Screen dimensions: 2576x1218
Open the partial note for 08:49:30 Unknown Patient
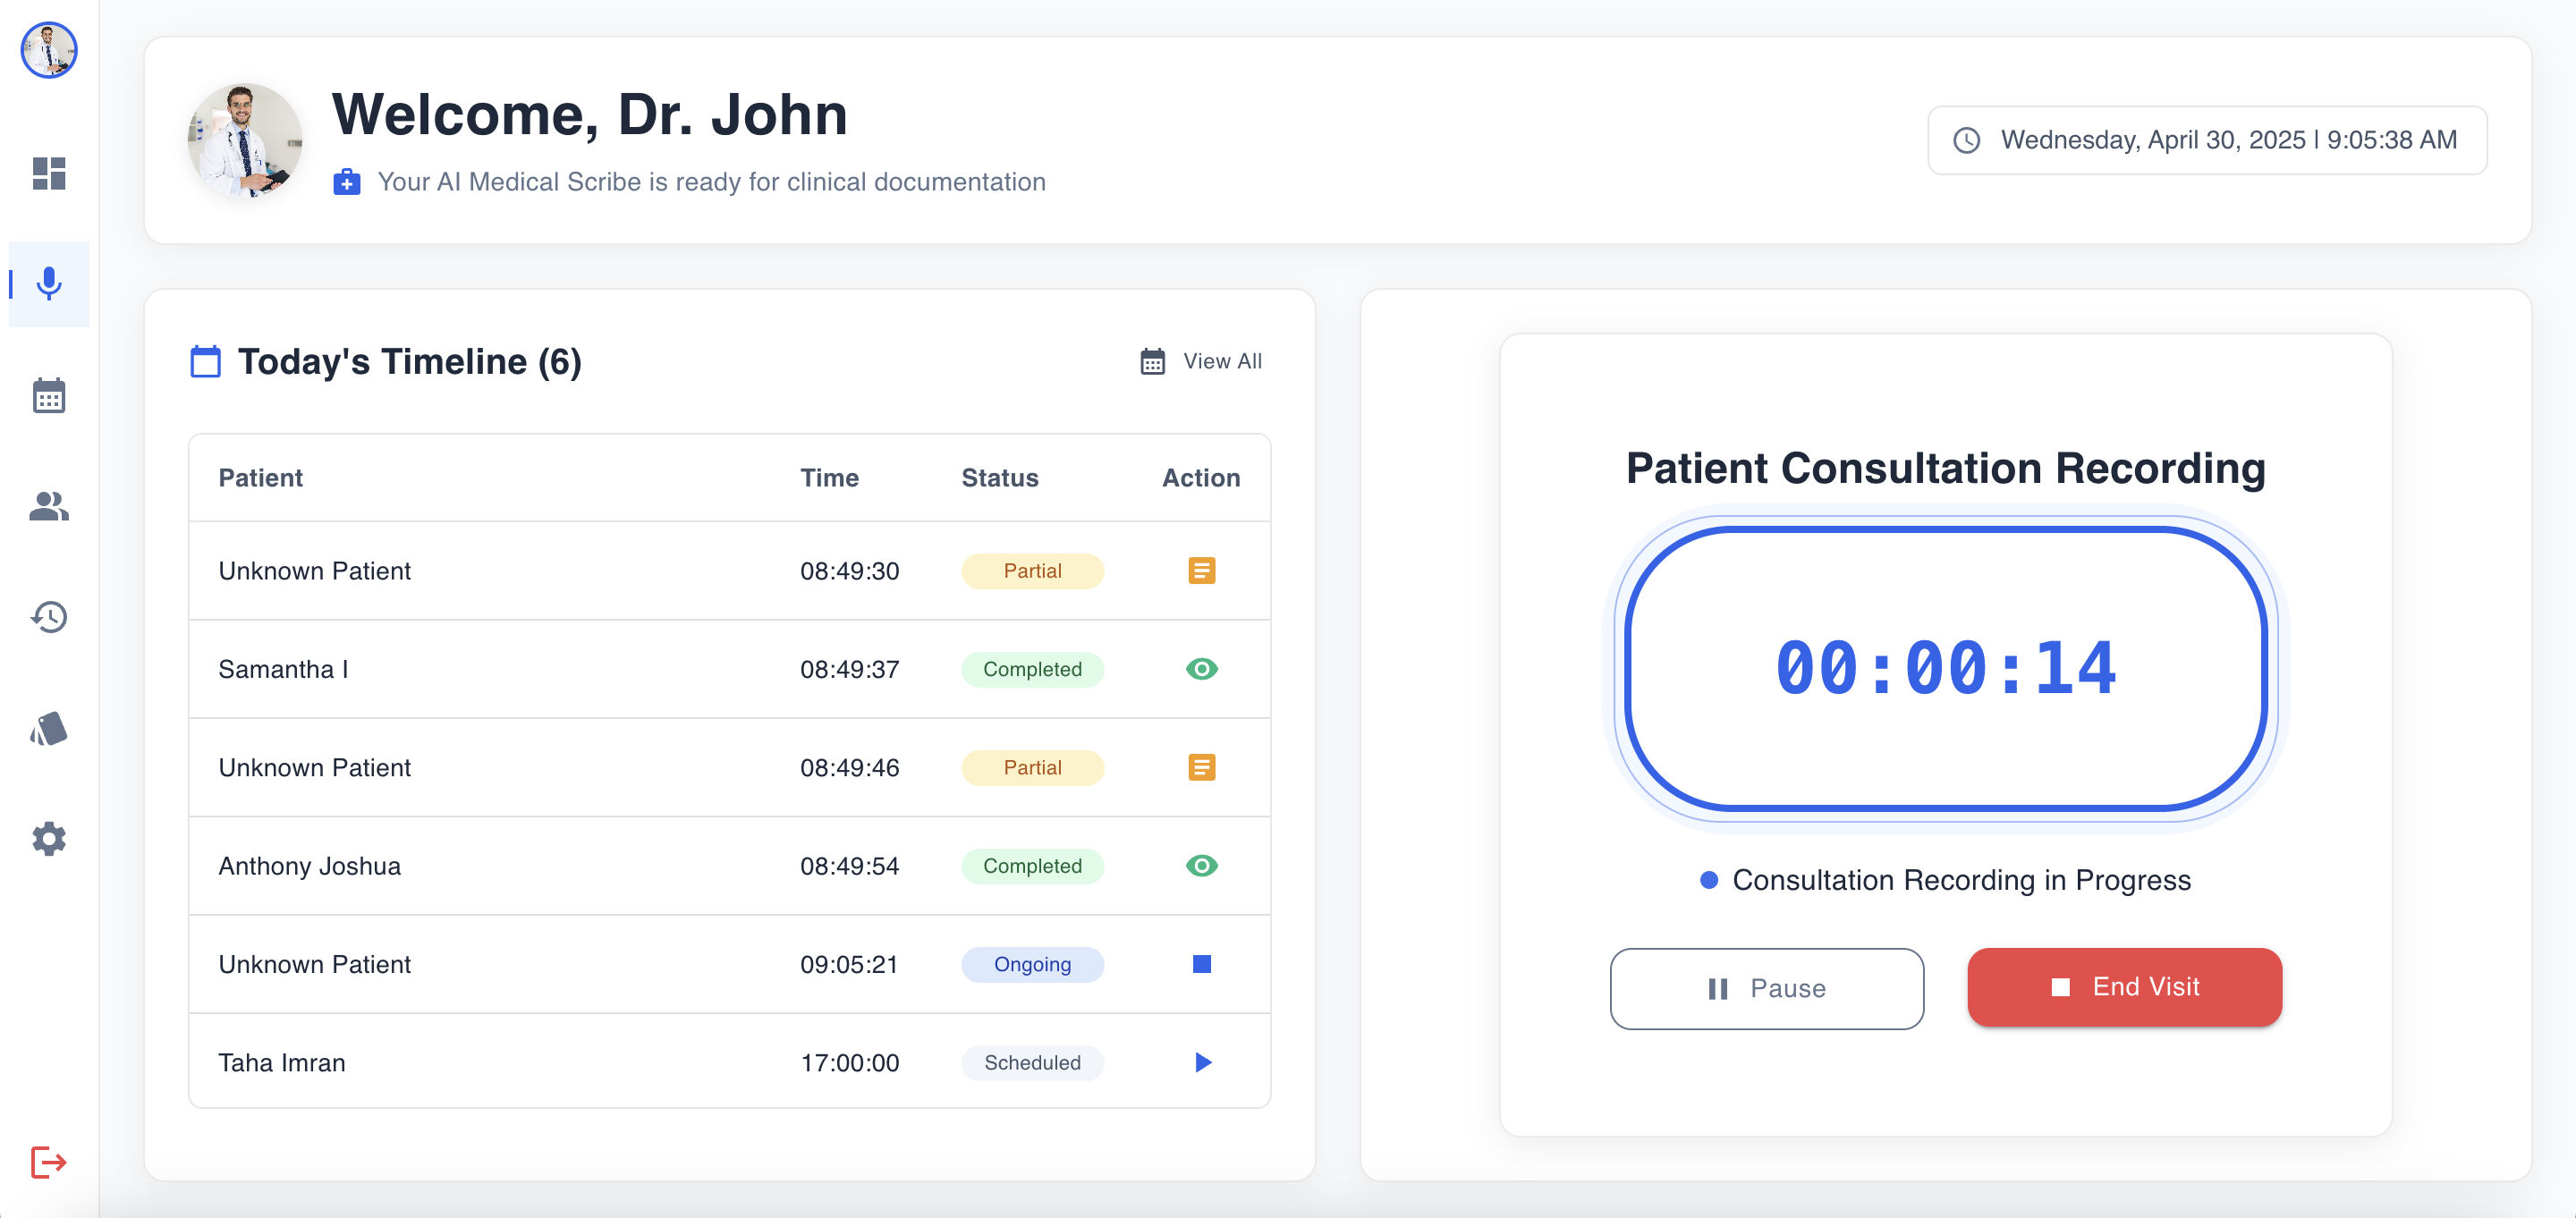[1201, 570]
